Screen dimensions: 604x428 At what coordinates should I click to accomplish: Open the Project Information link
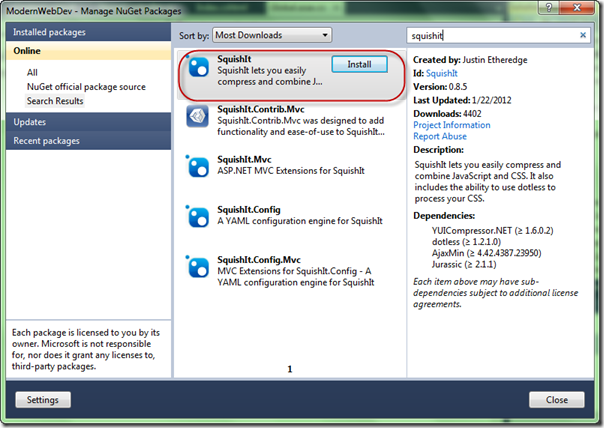point(451,125)
